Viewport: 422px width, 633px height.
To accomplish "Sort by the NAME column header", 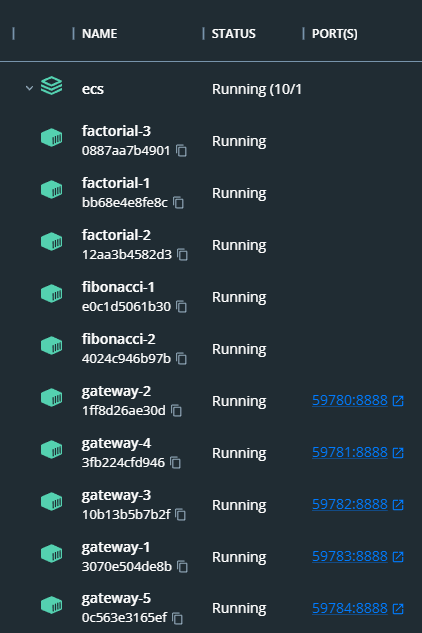I will coord(100,34).
